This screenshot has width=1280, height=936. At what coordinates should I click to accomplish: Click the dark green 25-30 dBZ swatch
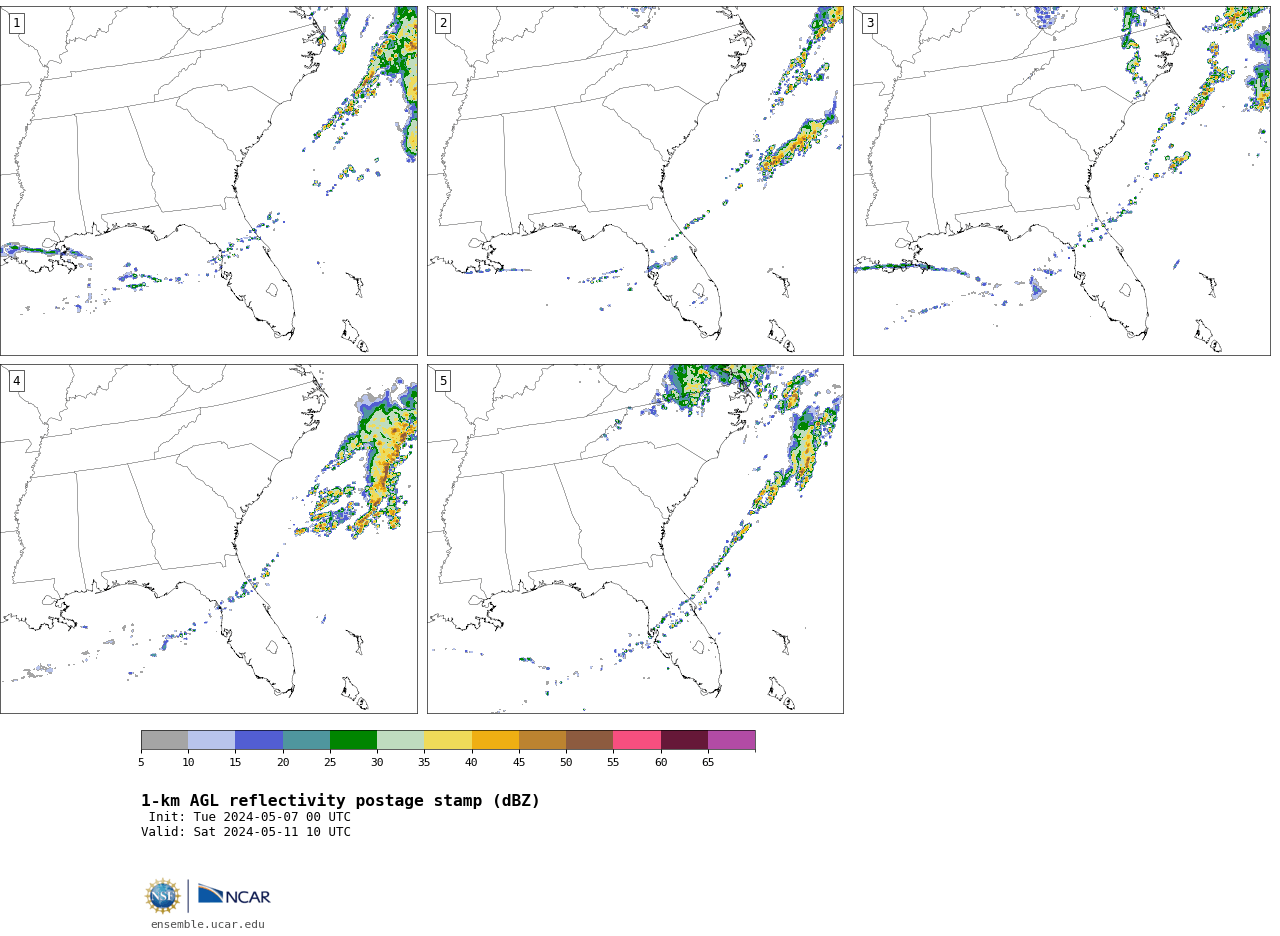353,740
